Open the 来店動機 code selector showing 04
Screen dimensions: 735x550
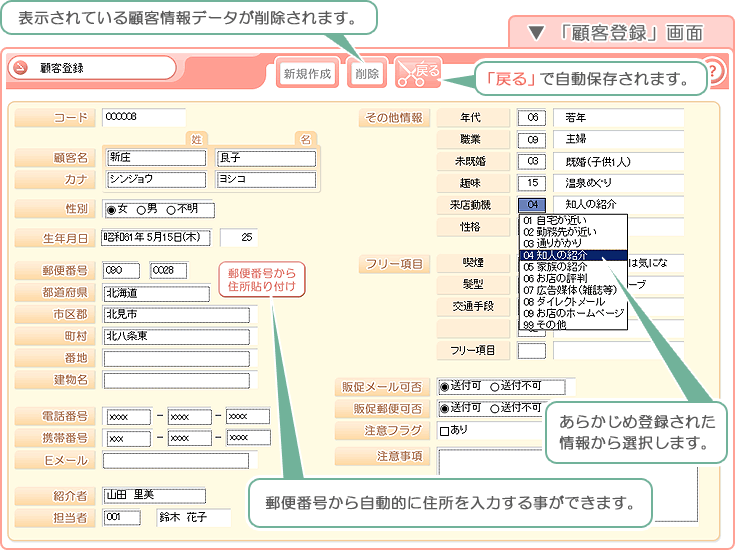point(532,205)
